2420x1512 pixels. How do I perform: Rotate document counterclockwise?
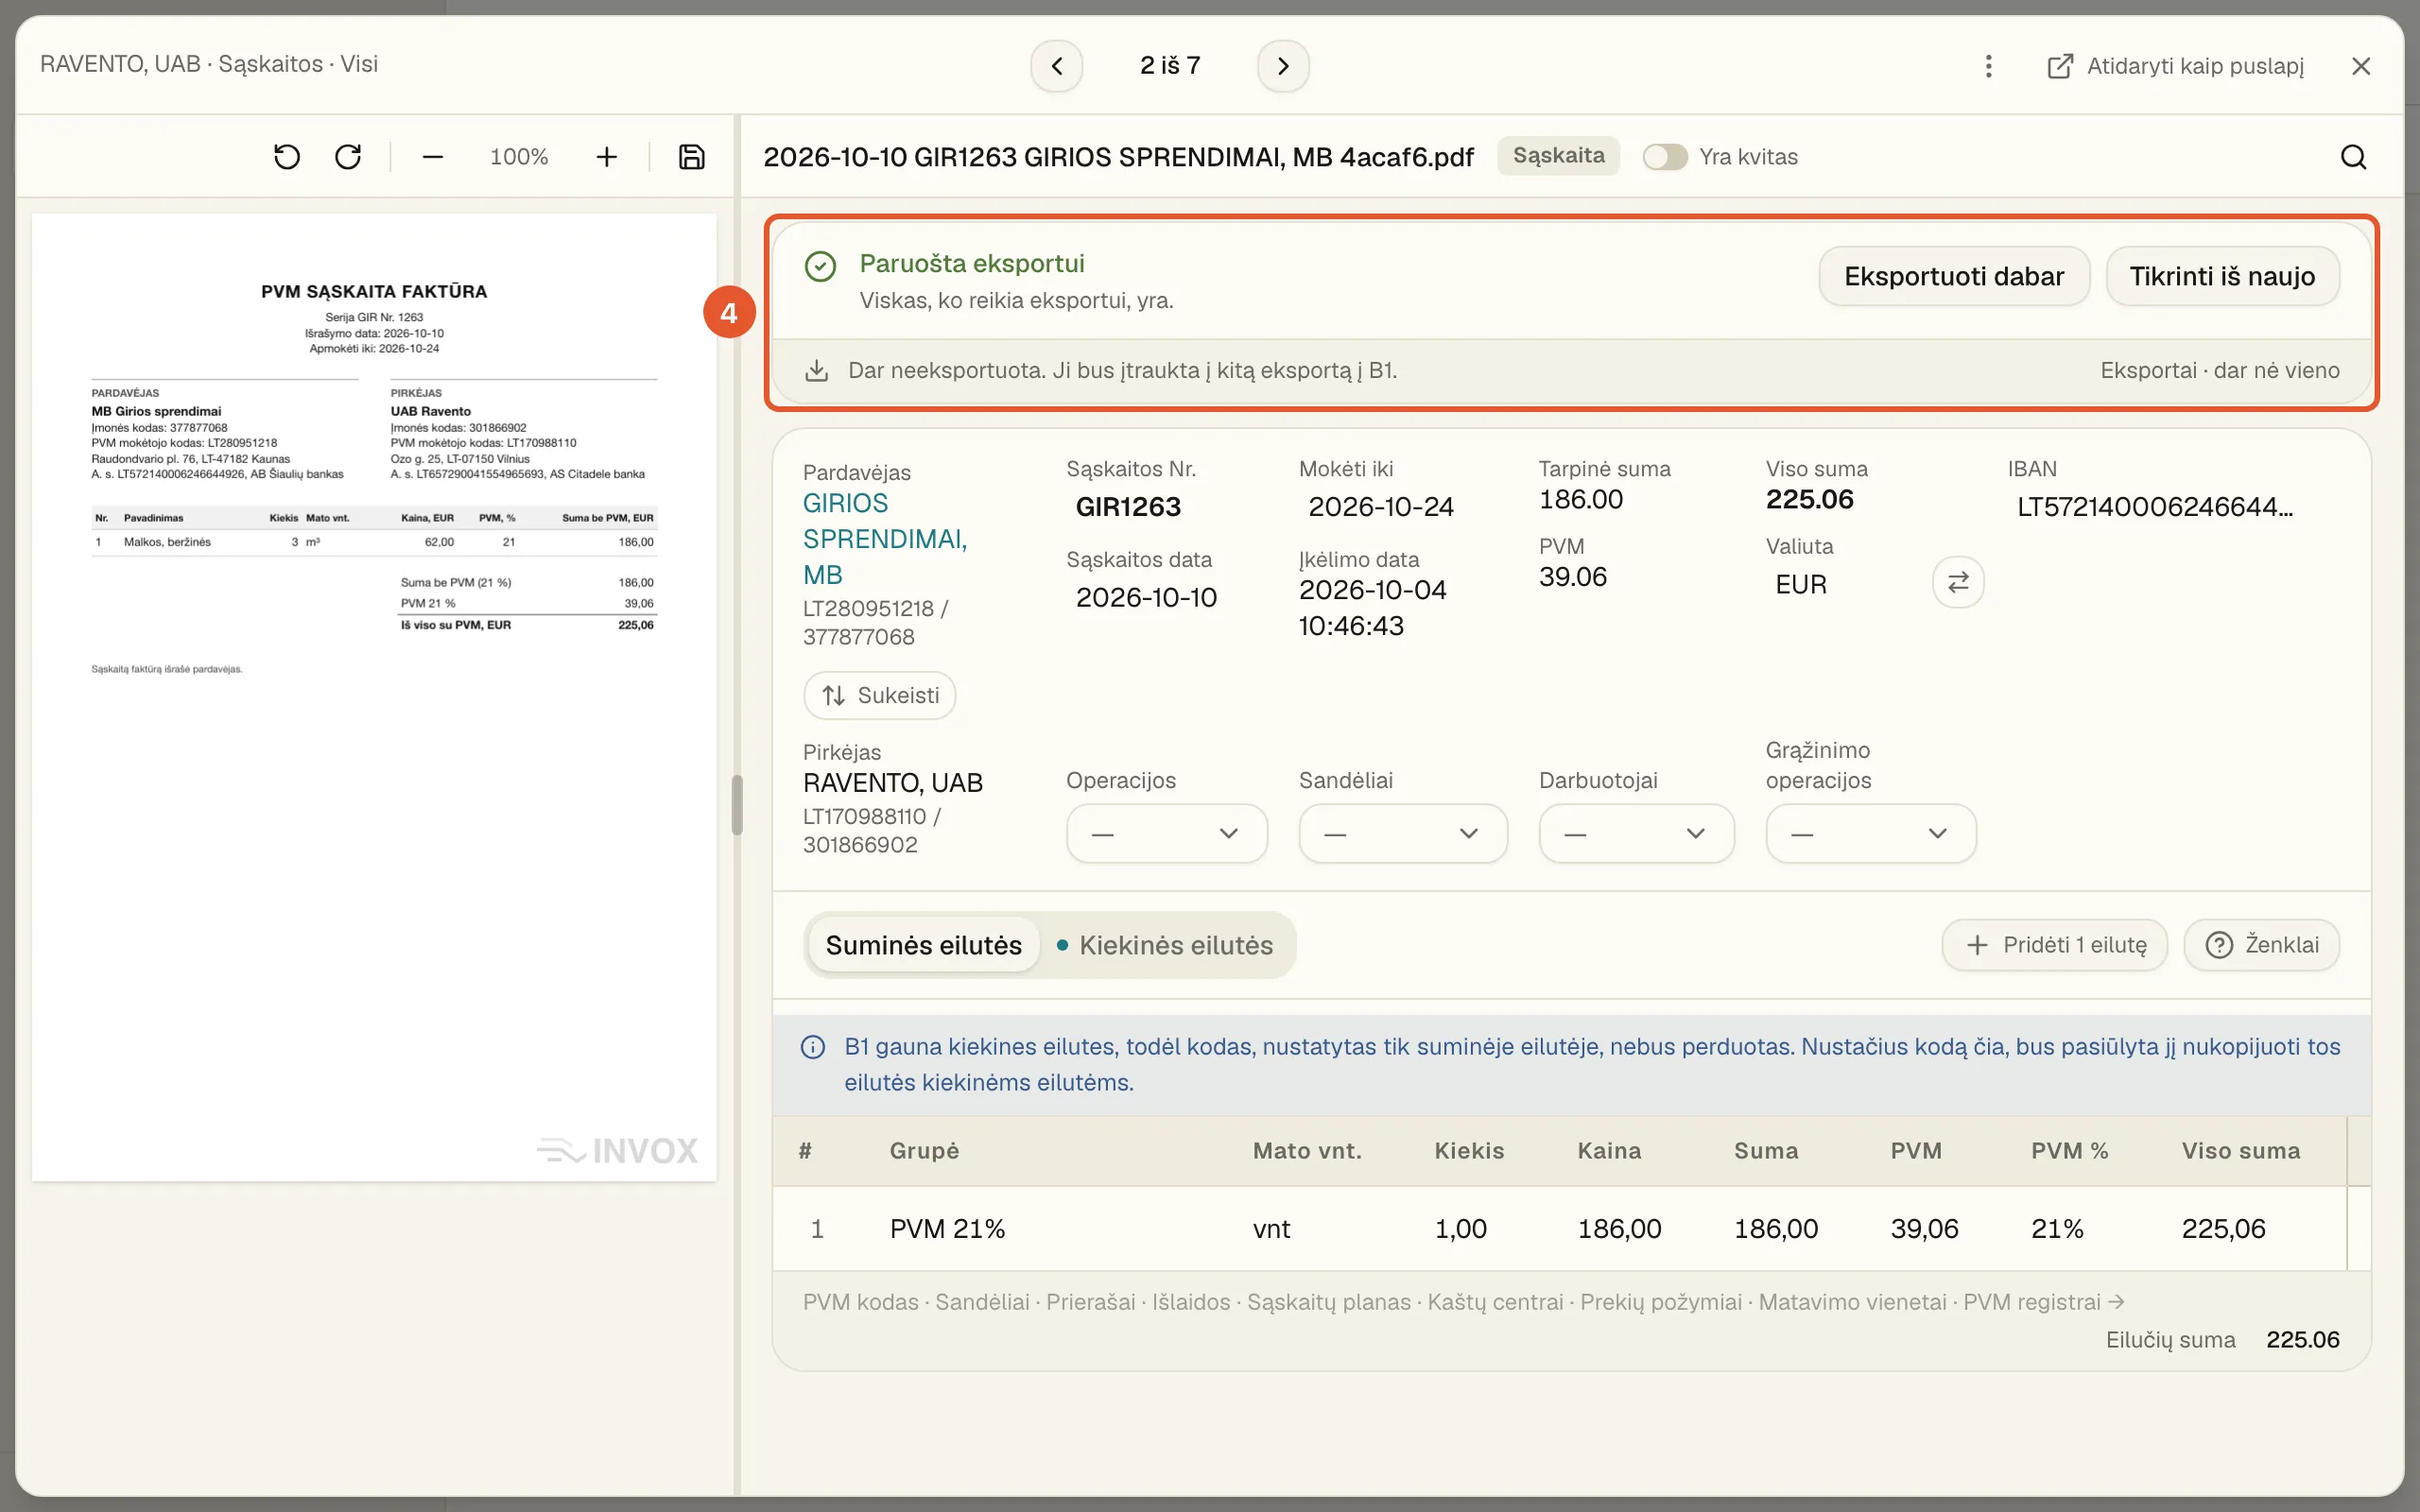point(287,157)
